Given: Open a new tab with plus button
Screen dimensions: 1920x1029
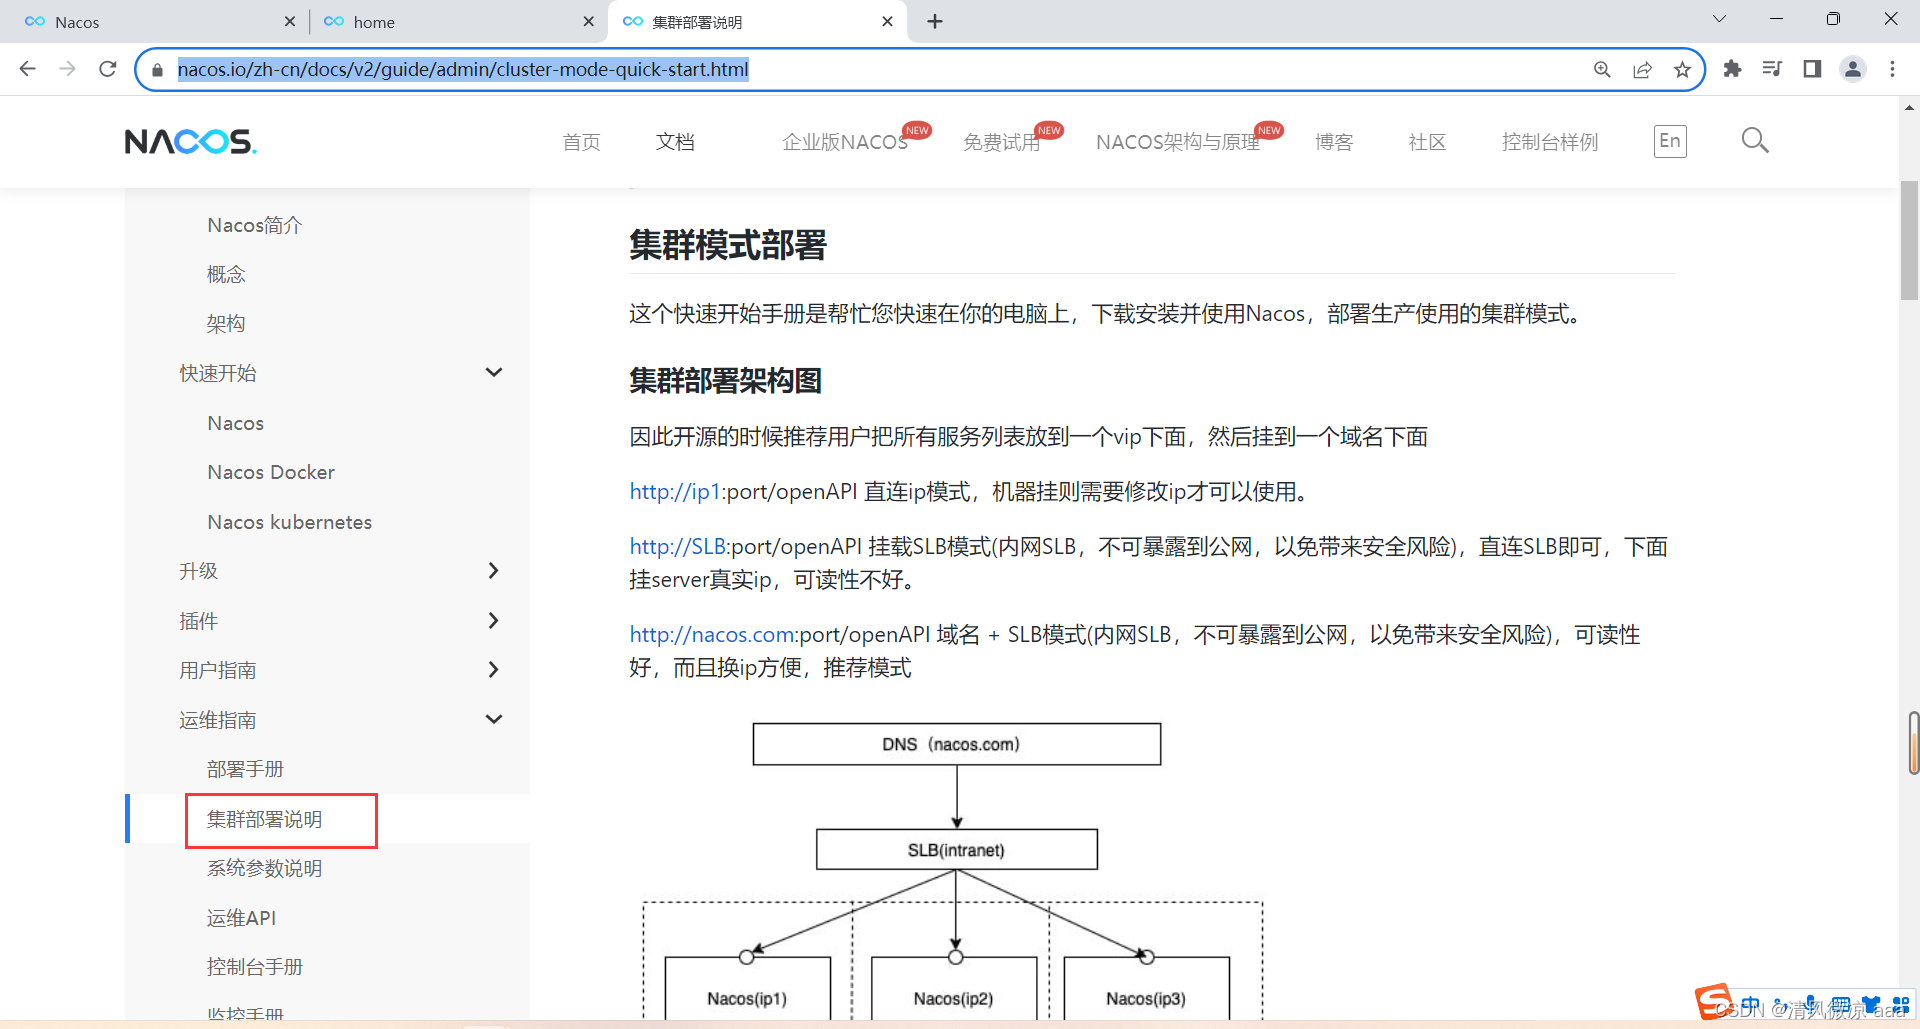Looking at the screenshot, I should tap(935, 21).
